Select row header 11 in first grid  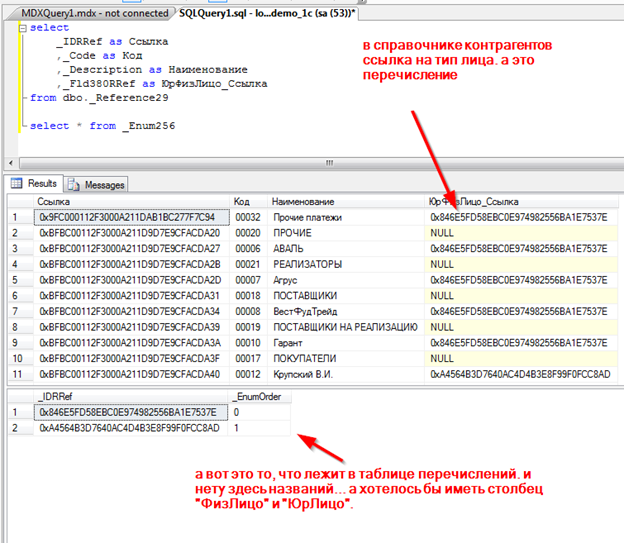pos(20,374)
